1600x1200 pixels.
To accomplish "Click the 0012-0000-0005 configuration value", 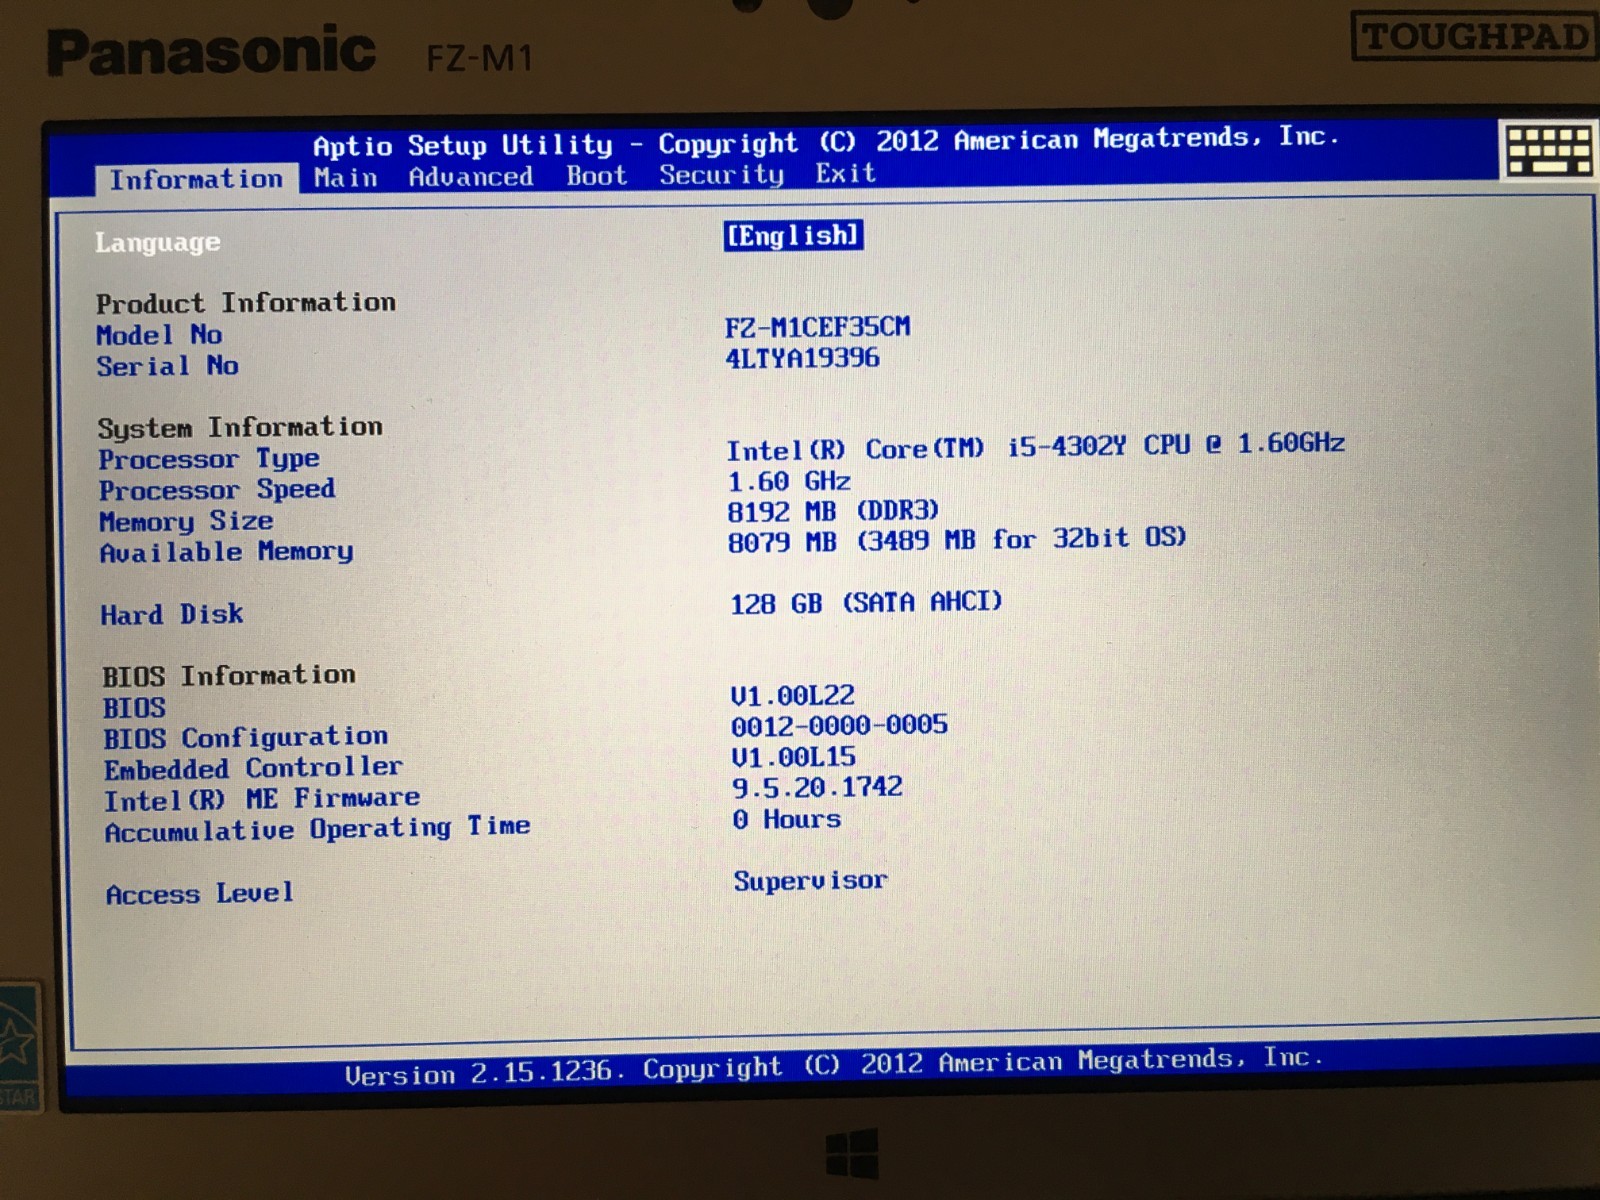I will click(839, 725).
